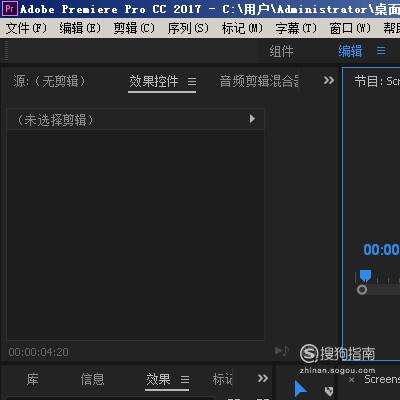Screen dimensions: 400x400
Task: Open the 标记(M) menu
Action: pyautogui.click(x=242, y=28)
